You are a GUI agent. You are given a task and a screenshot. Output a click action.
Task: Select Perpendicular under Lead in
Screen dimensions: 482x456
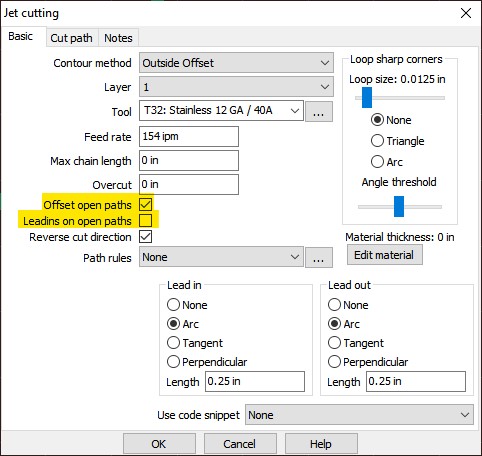coord(207,362)
